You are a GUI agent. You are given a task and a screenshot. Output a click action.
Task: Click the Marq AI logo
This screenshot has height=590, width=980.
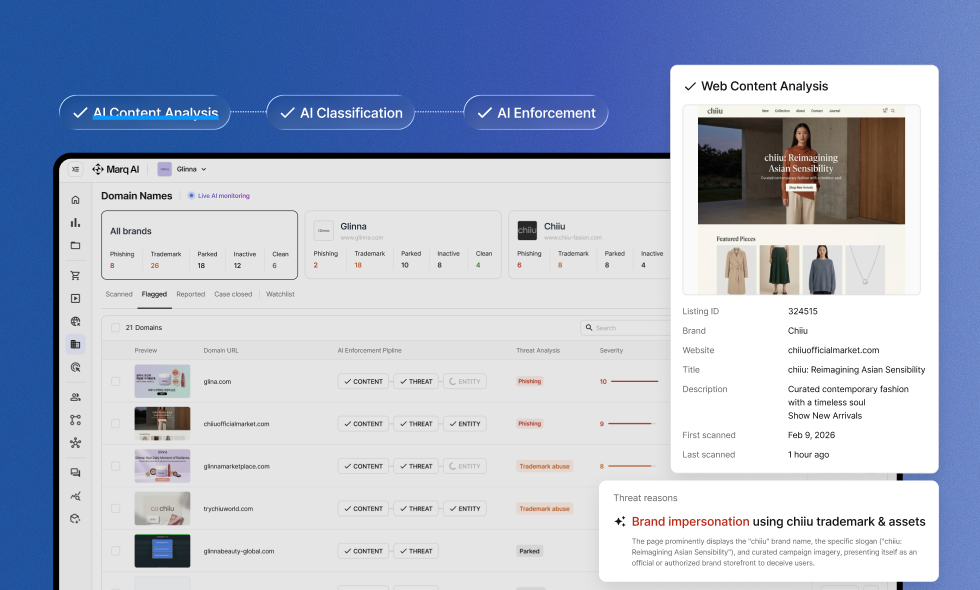tap(116, 169)
